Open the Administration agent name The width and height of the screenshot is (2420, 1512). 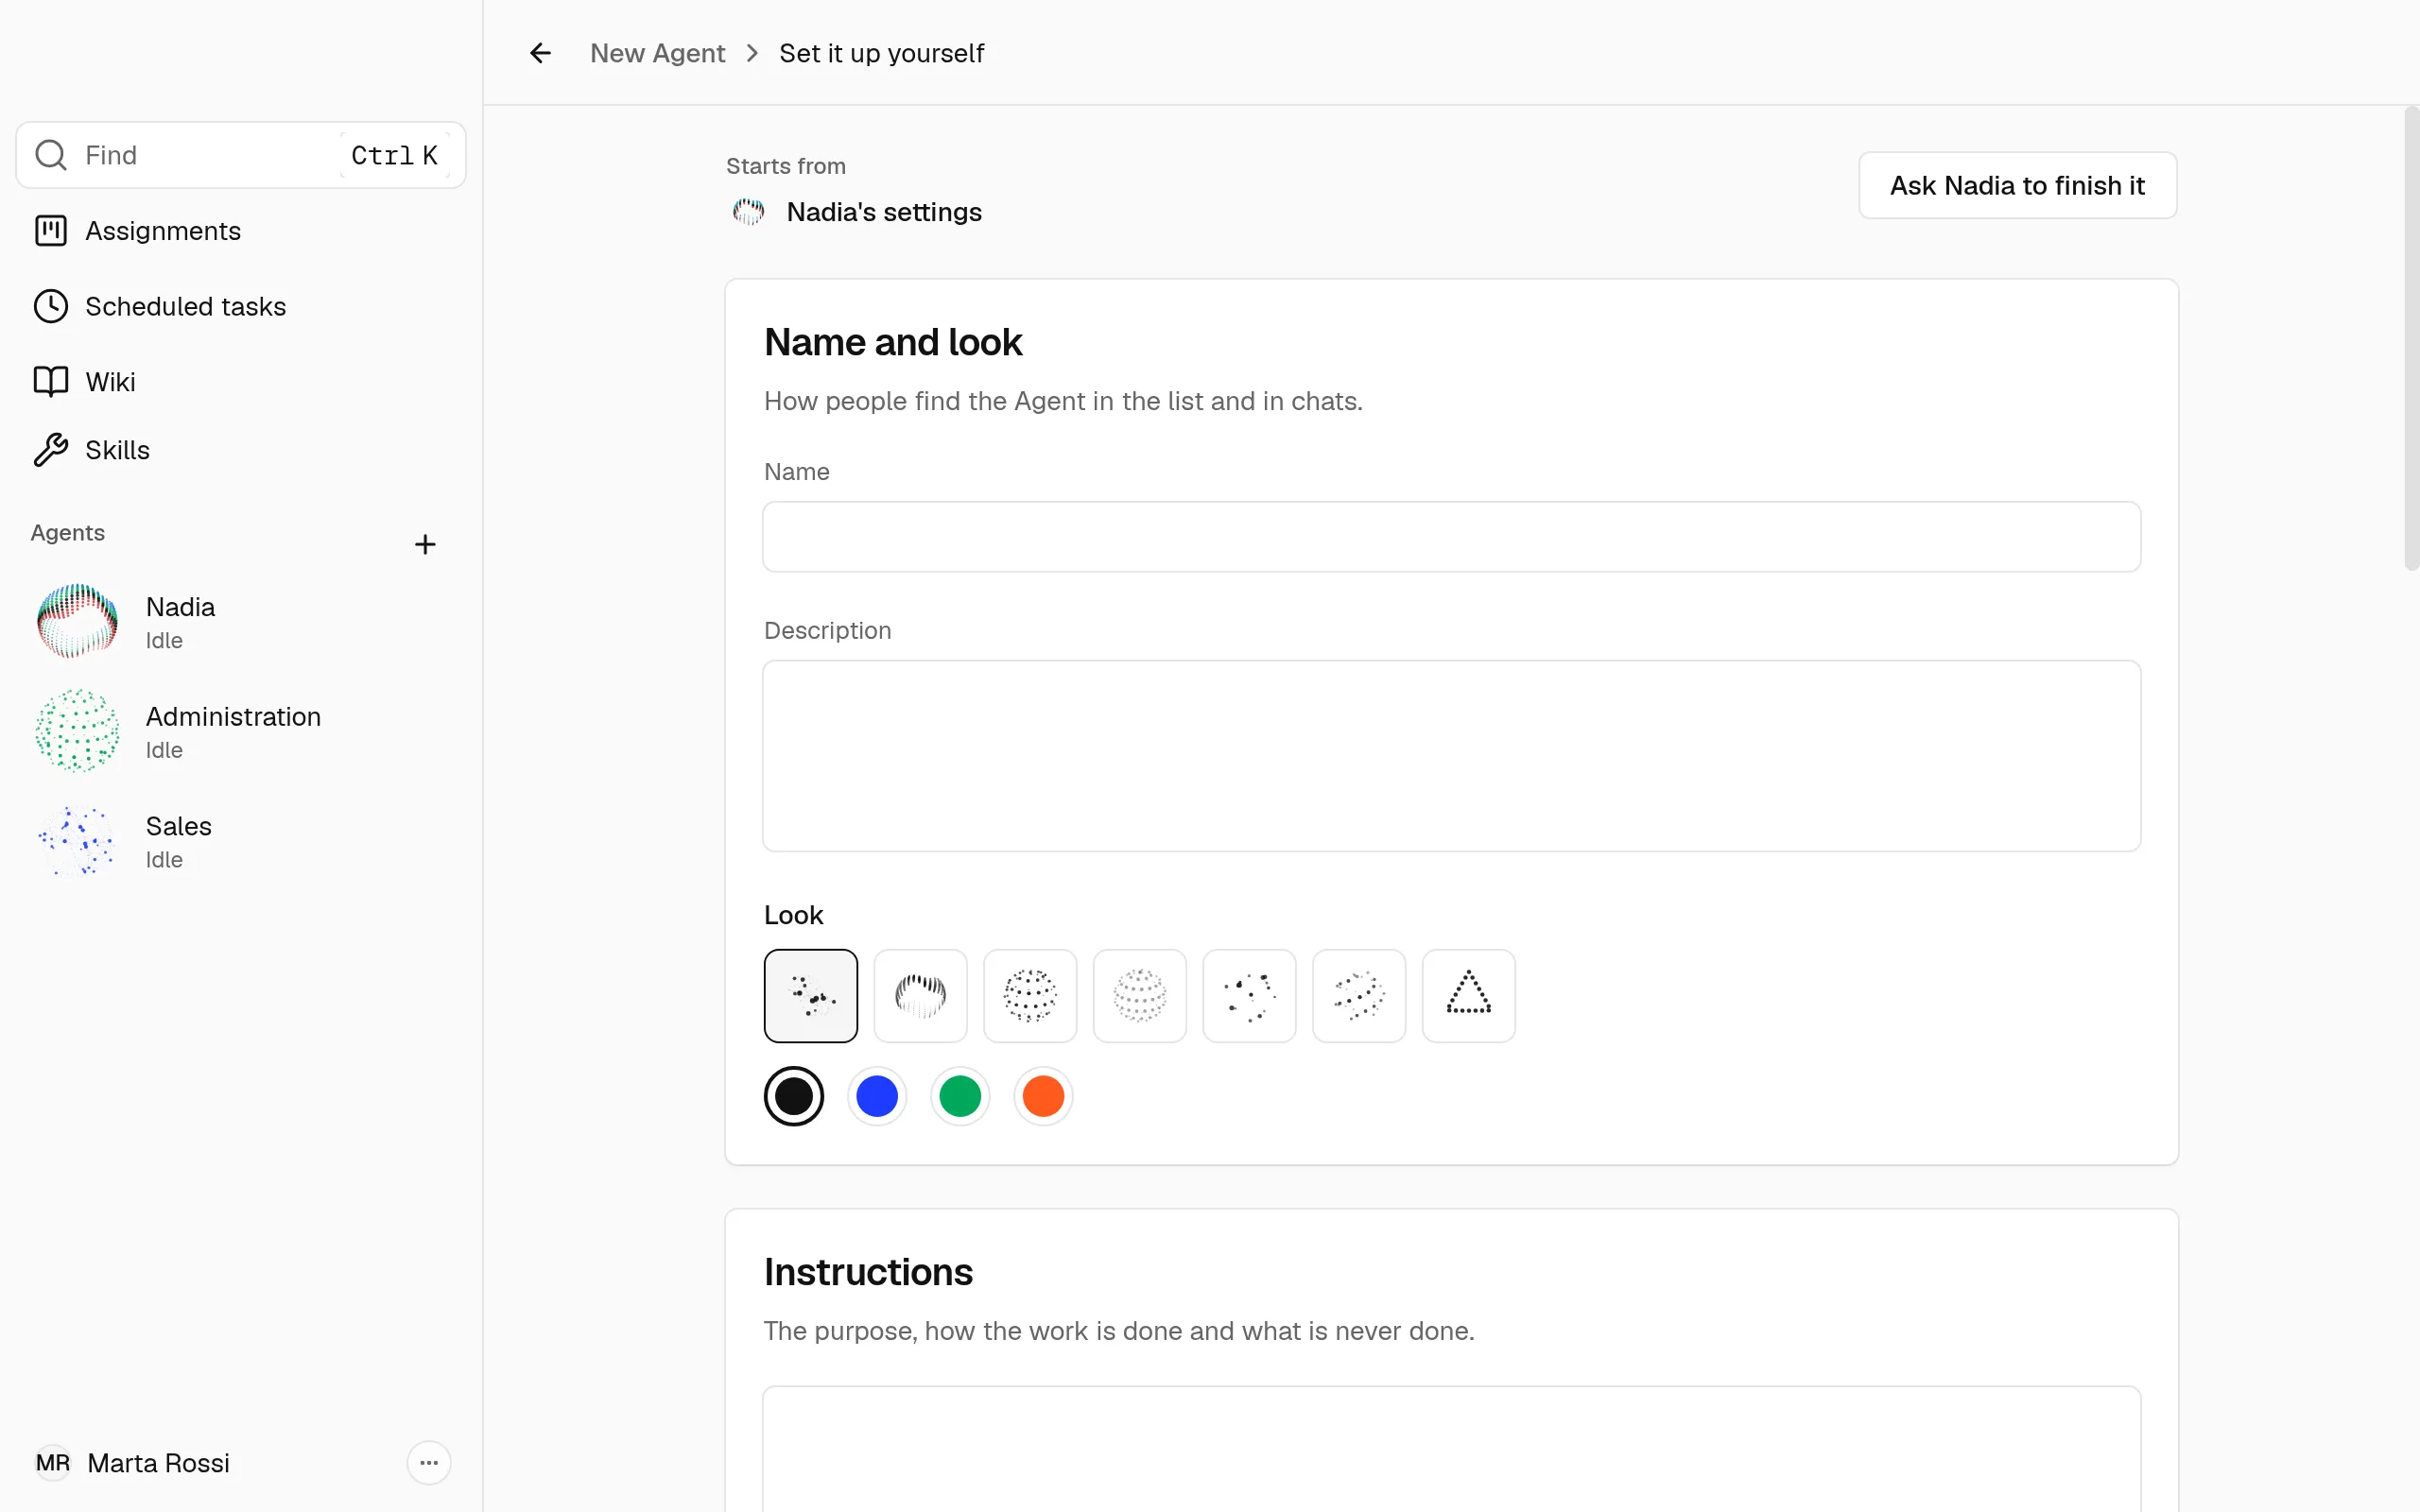tap(233, 716)
